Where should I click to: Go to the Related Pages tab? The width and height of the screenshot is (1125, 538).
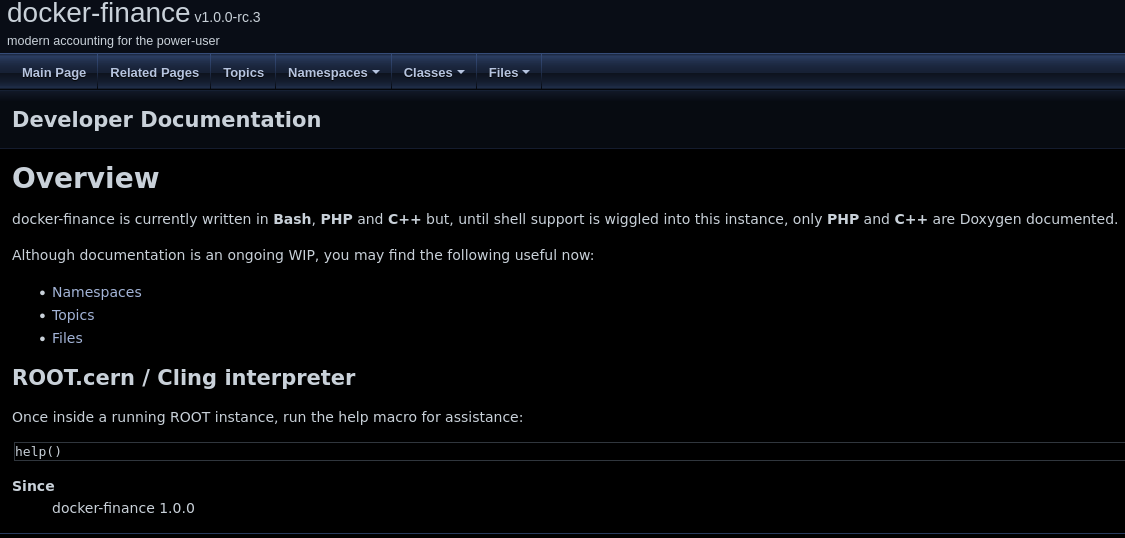pos(154,72)
